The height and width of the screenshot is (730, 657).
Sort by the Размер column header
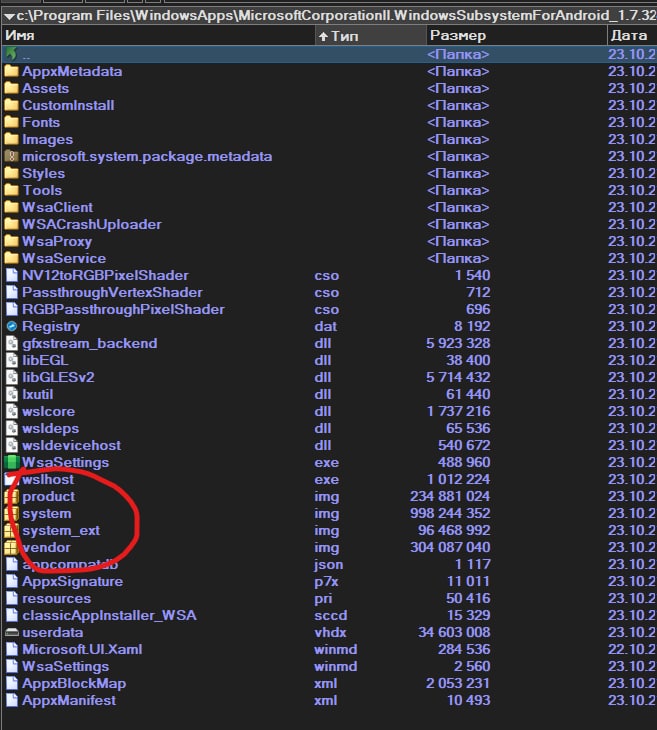516,35
